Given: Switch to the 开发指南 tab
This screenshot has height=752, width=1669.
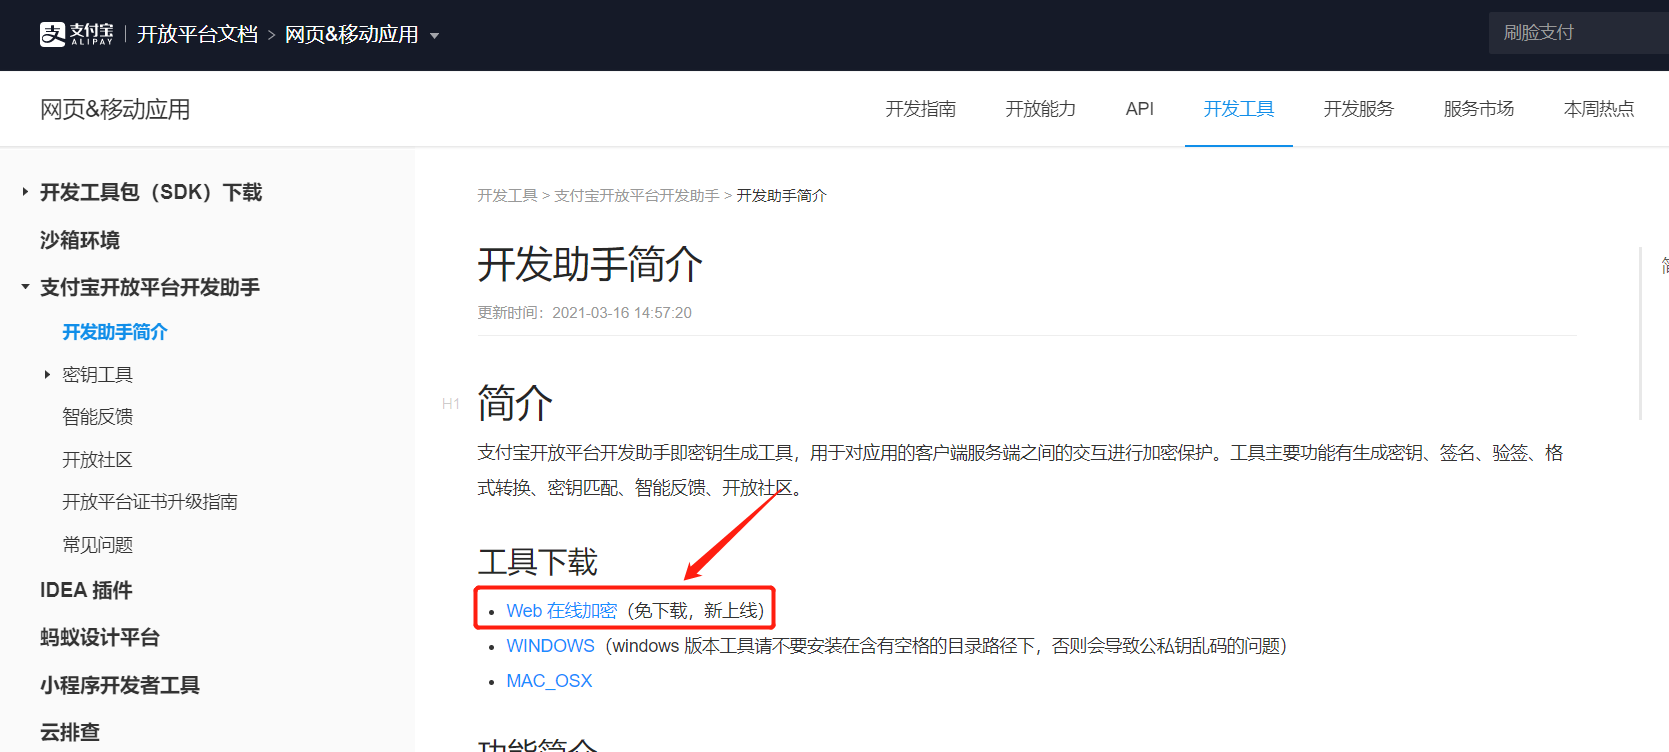Looking at the screenshot, I should pyautogui.click(x=920, y=109).
